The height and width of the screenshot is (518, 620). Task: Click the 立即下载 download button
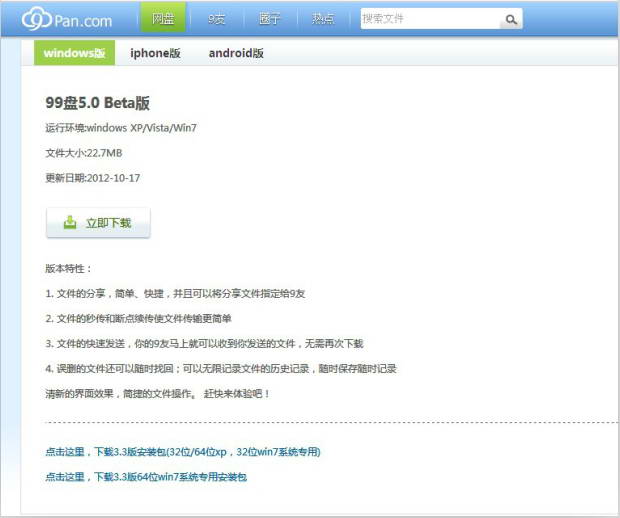(x=98, y=223)
